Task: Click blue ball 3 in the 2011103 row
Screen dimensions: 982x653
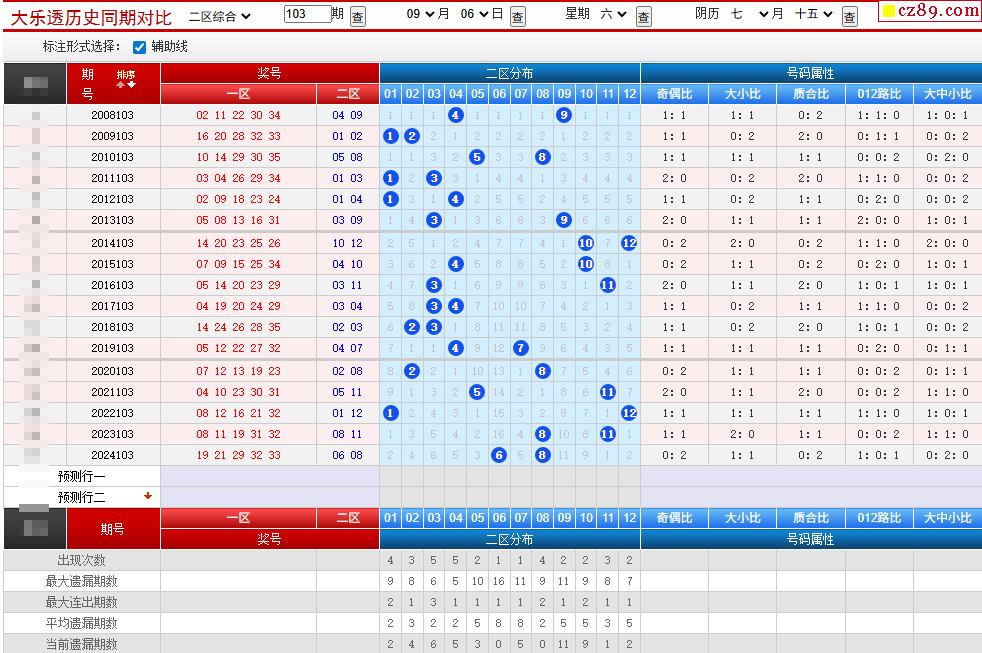Action: coord(434,178)
